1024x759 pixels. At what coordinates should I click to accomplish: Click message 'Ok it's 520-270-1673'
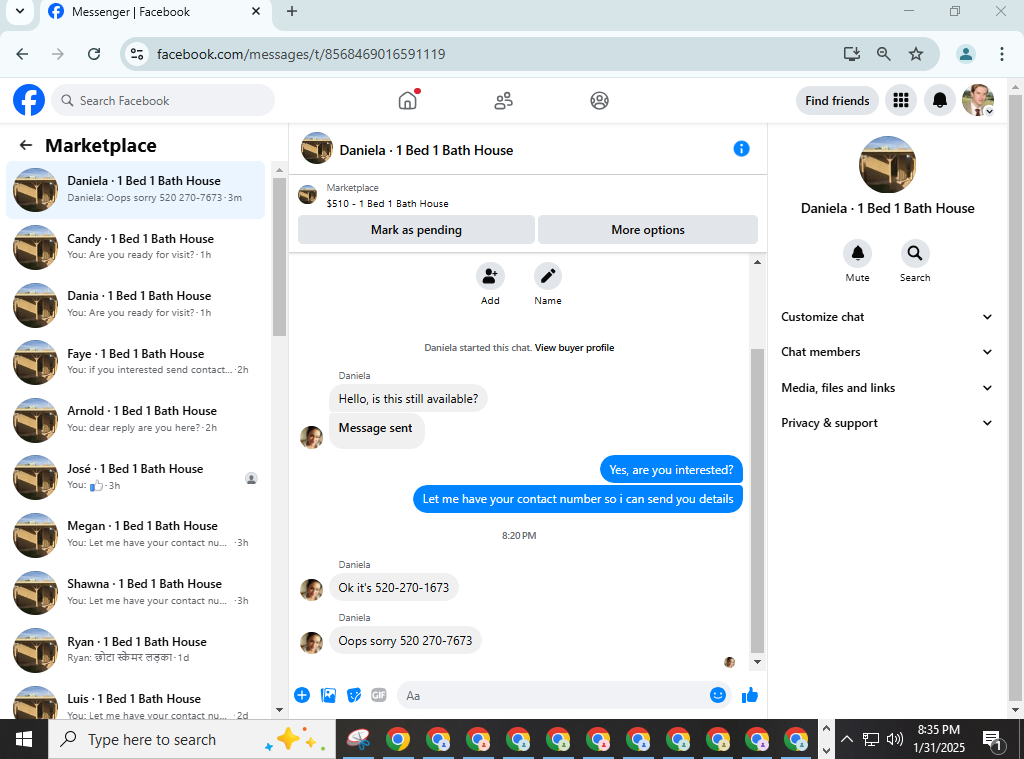tap(393, 588)
